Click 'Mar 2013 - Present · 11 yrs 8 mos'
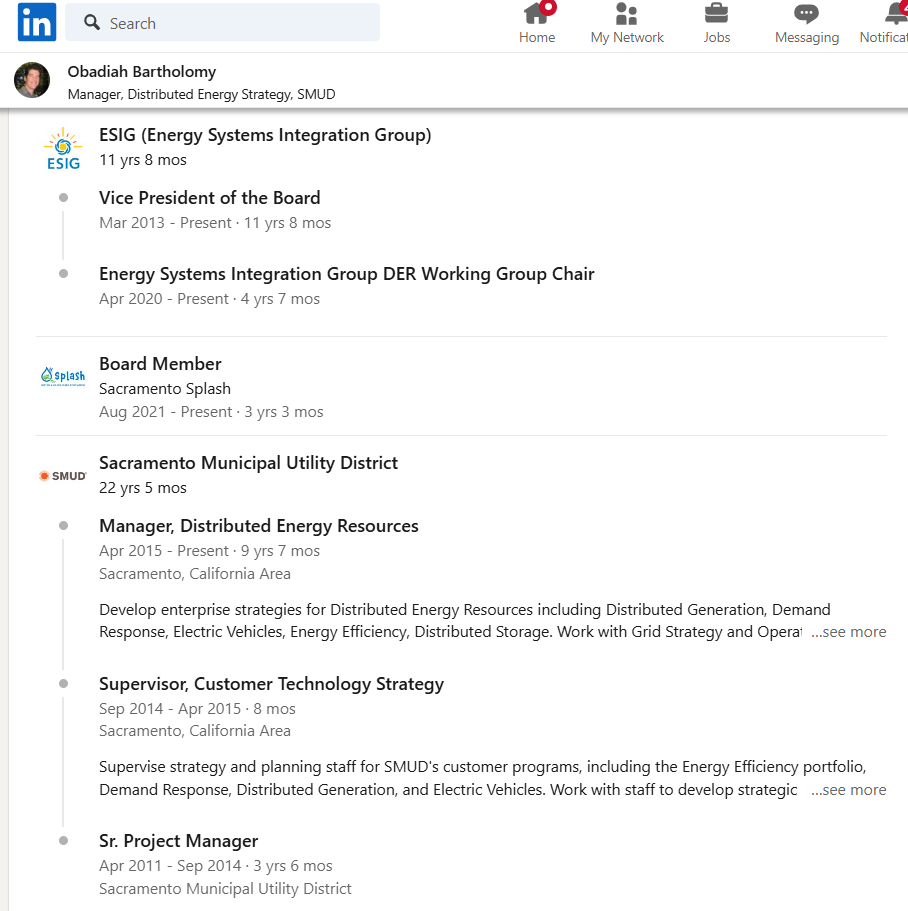Image resolution: width=908 pixels, height=911 pixels. point(215,223)
